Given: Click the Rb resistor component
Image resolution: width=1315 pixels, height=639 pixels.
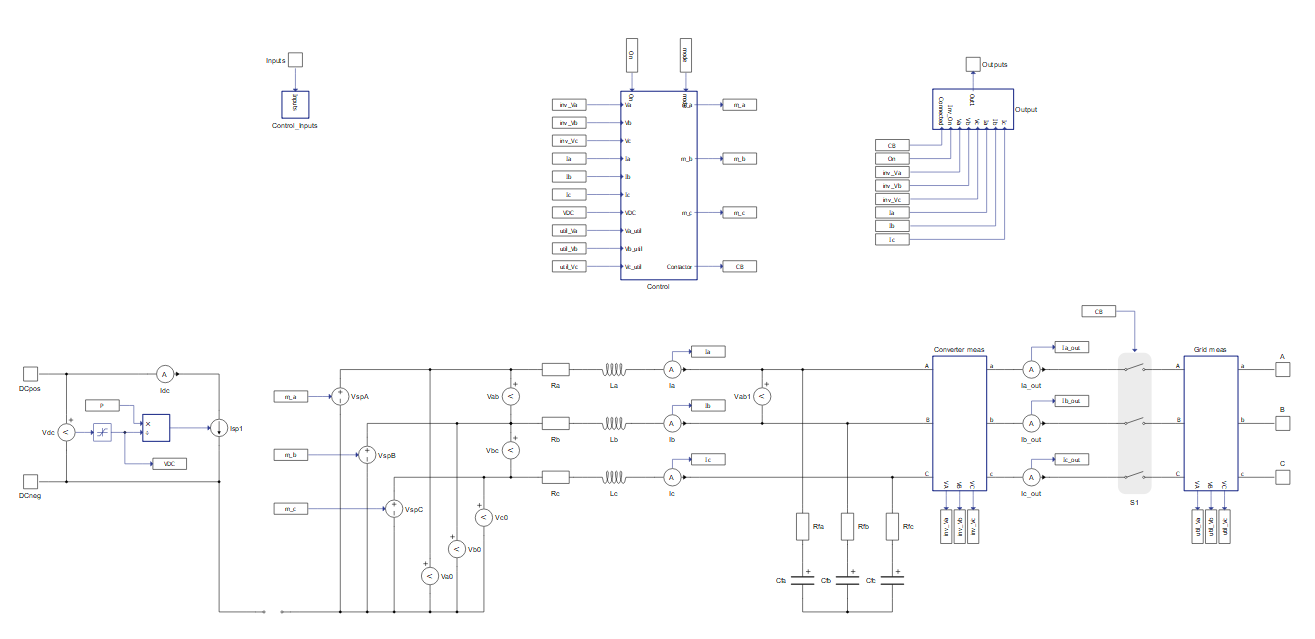Looking at the screenshot, I should [x=555, y=423].
